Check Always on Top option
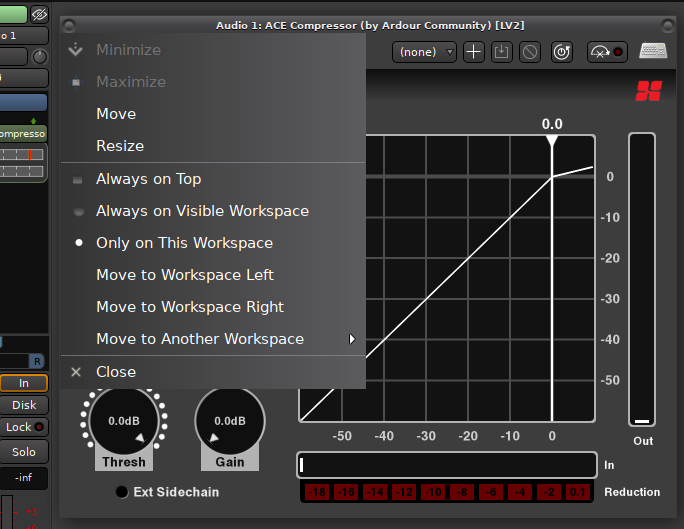684x529 pixels. [x=148, y=179]
